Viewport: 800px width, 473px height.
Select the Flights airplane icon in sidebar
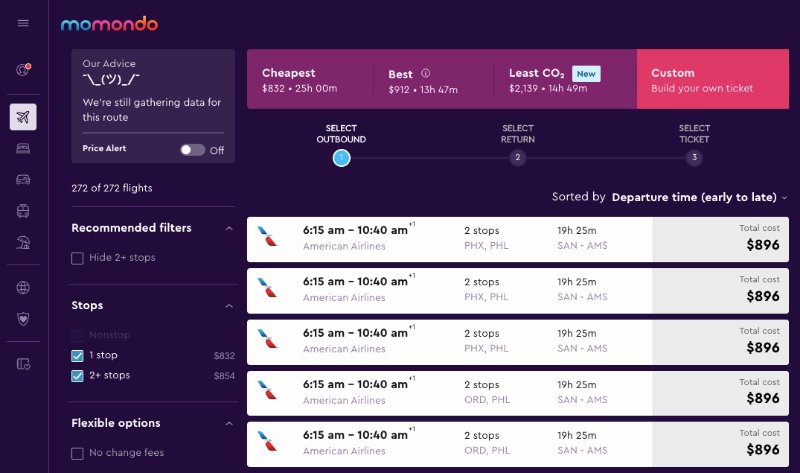tap(23, 117)
